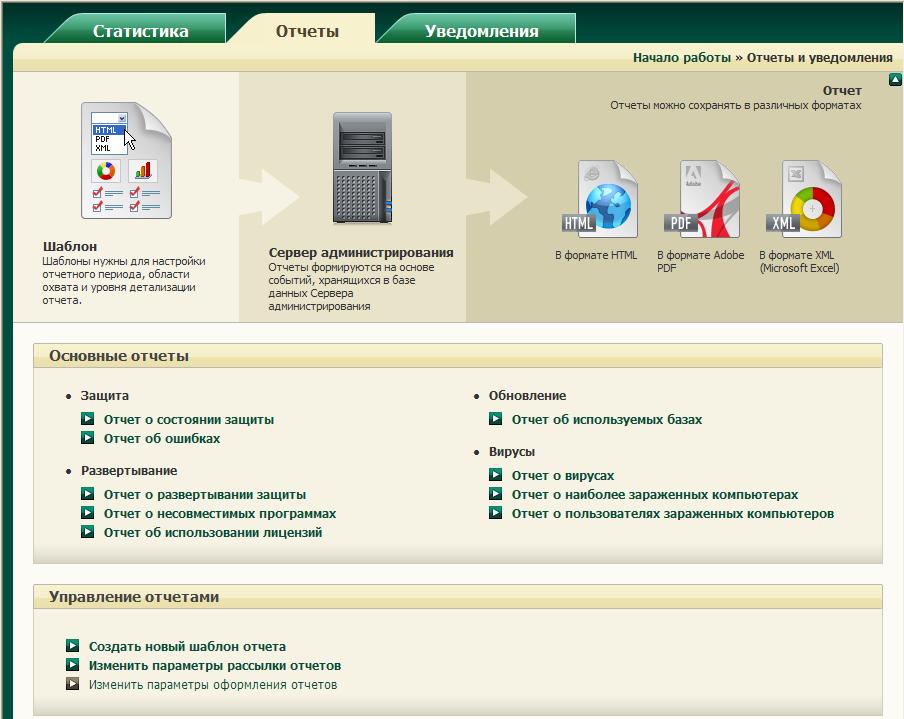Click arrow icon beside Отчет о состоянии защиты

click(x=87, y=419)
